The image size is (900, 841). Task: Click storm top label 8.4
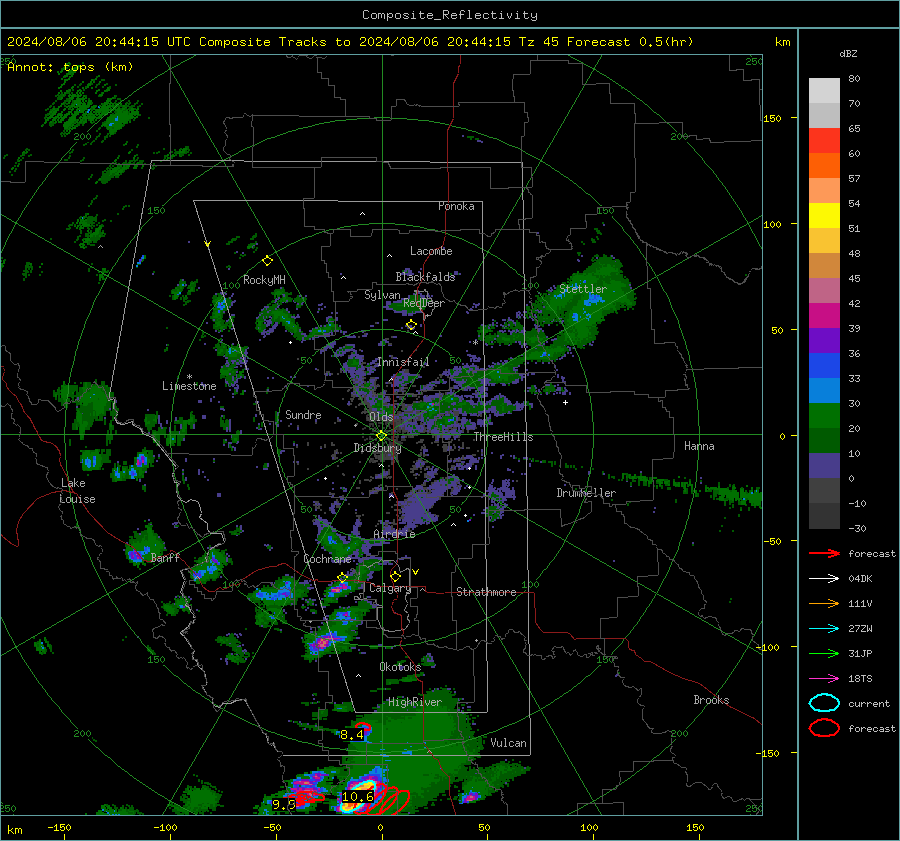(x=352, y=734)
